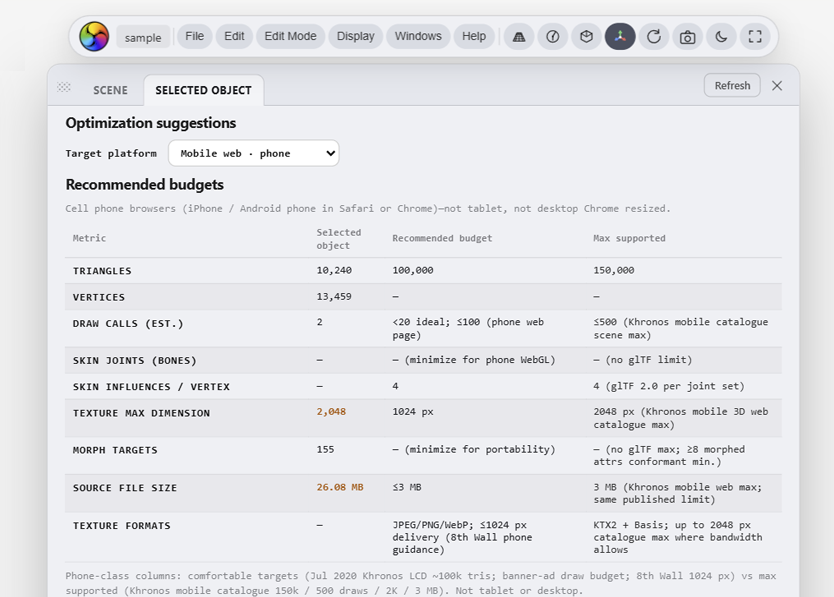Toggle dark mode moon icon
Viewport: 834px width, 597px height.
pyautogui.click(x=721, y=37)
